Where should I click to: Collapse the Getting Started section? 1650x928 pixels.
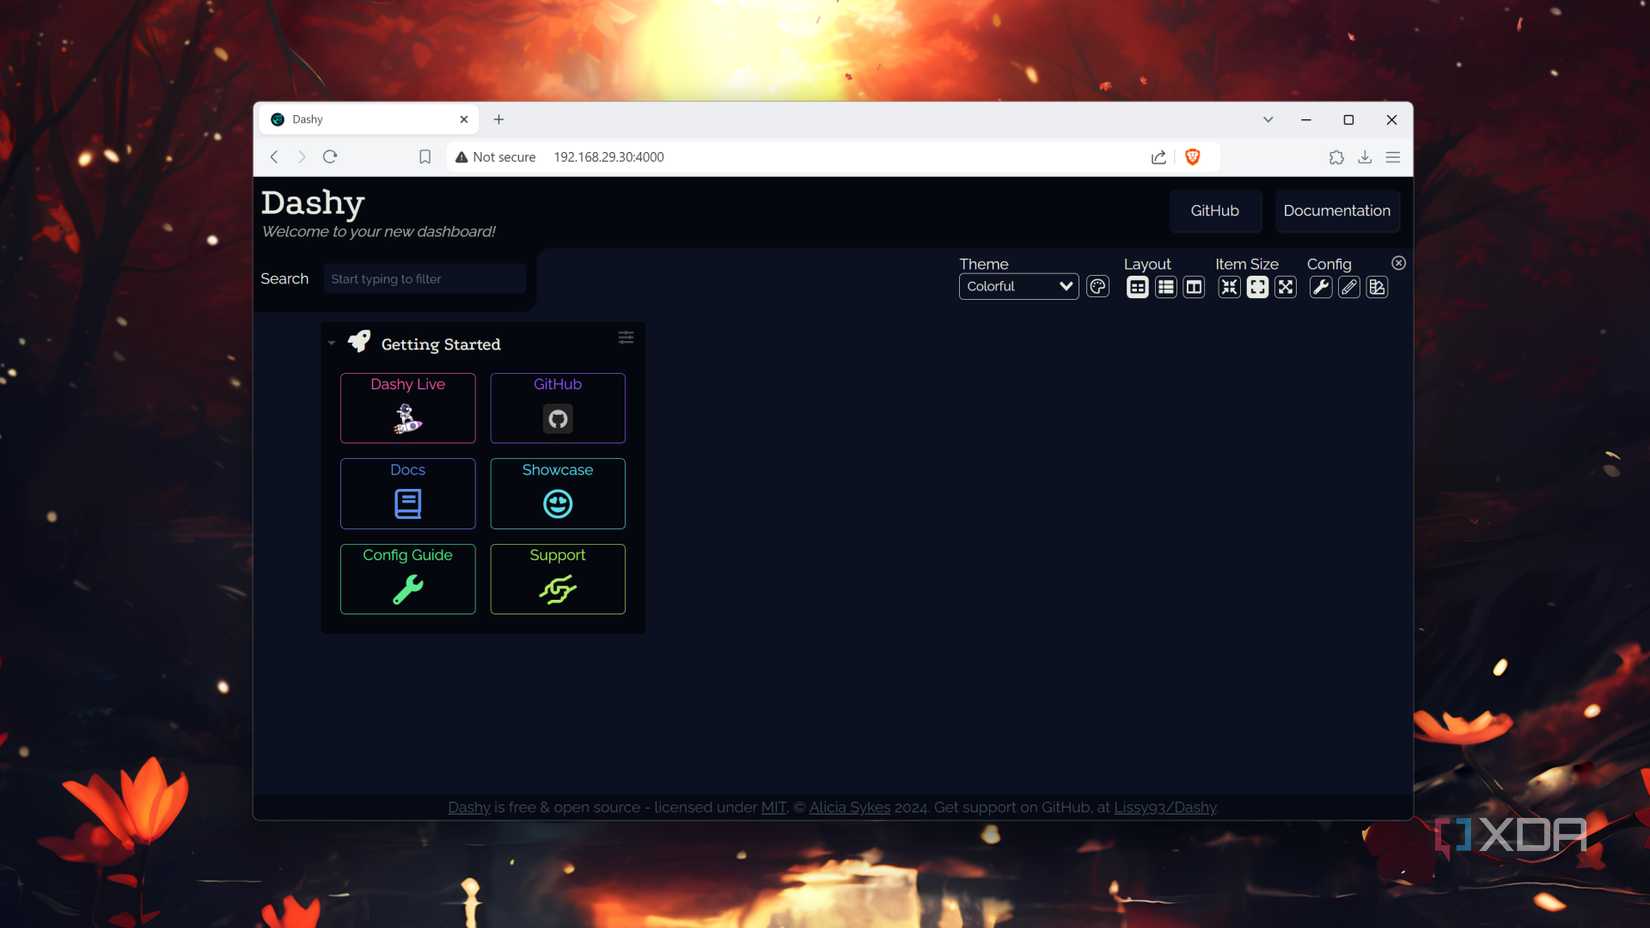pos(332,344)
